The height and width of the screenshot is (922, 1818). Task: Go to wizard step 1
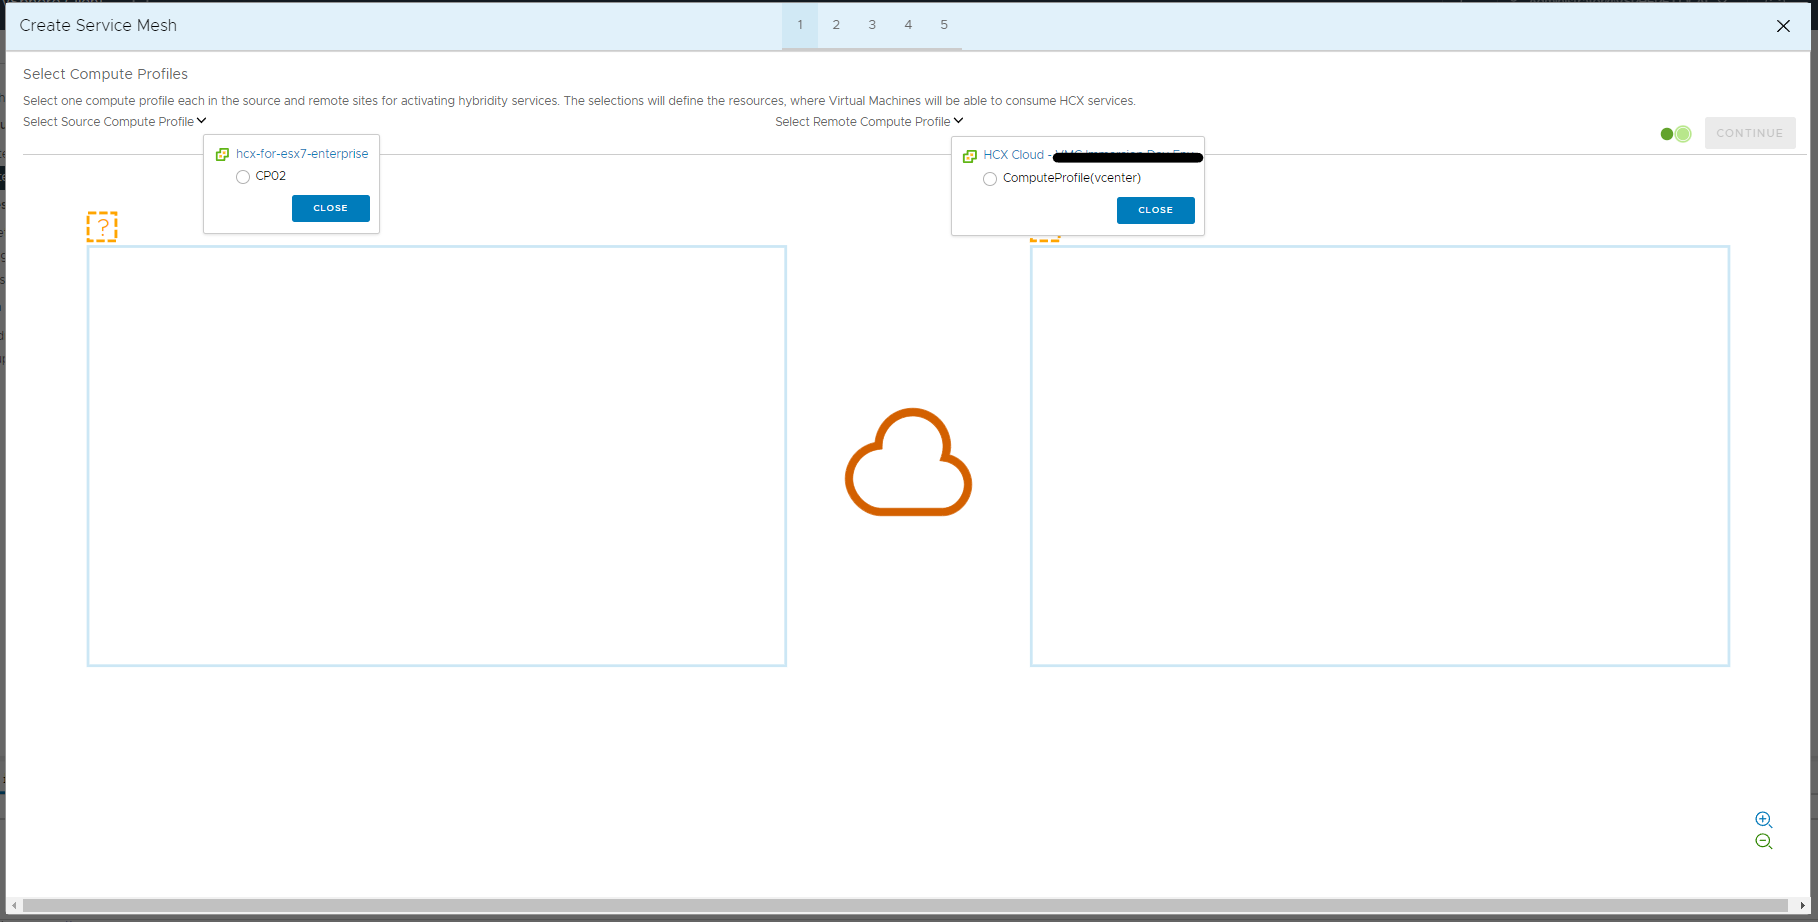[x=800, y=25]
